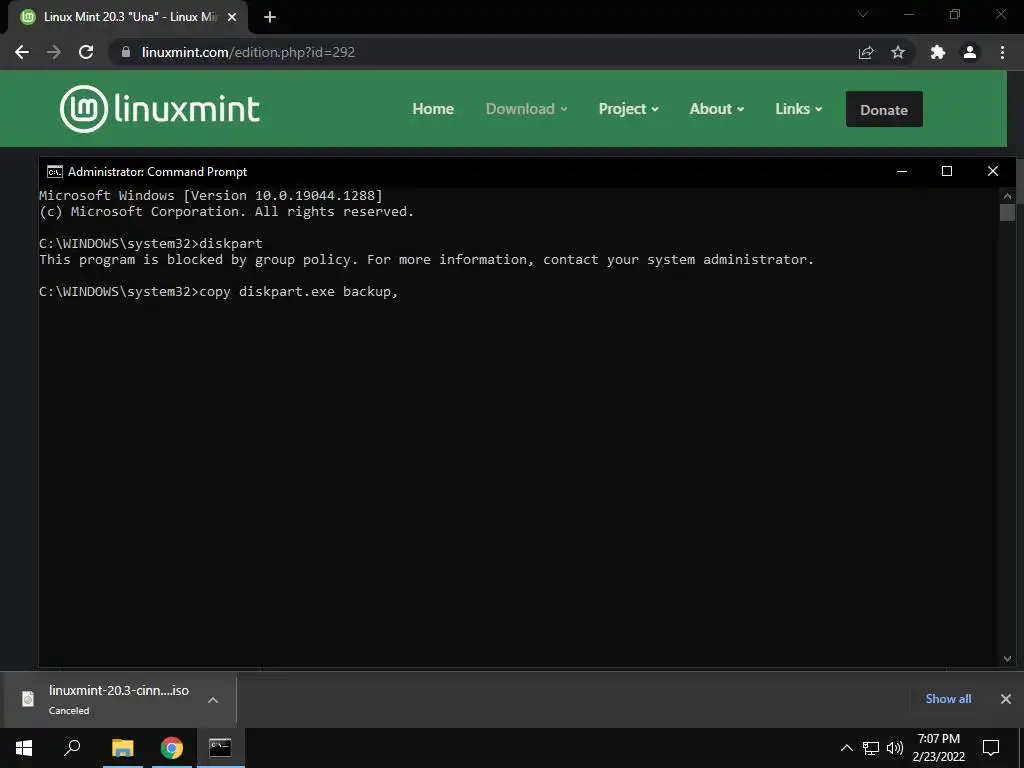
Task: Open a new browser tab
Action: [x=270, y=17]
